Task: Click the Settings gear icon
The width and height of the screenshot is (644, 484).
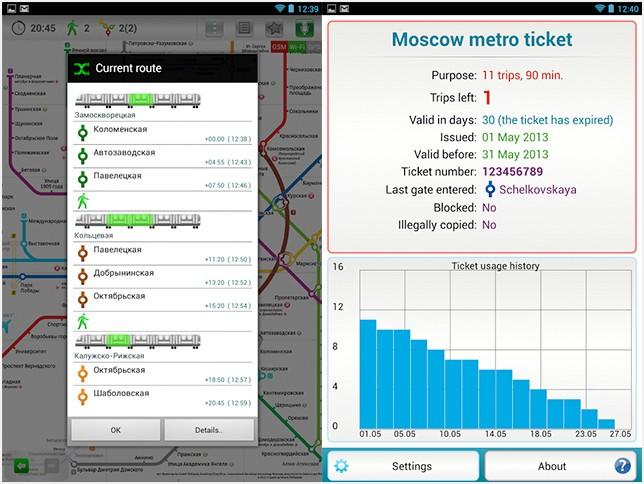Action: click(341, 466)
